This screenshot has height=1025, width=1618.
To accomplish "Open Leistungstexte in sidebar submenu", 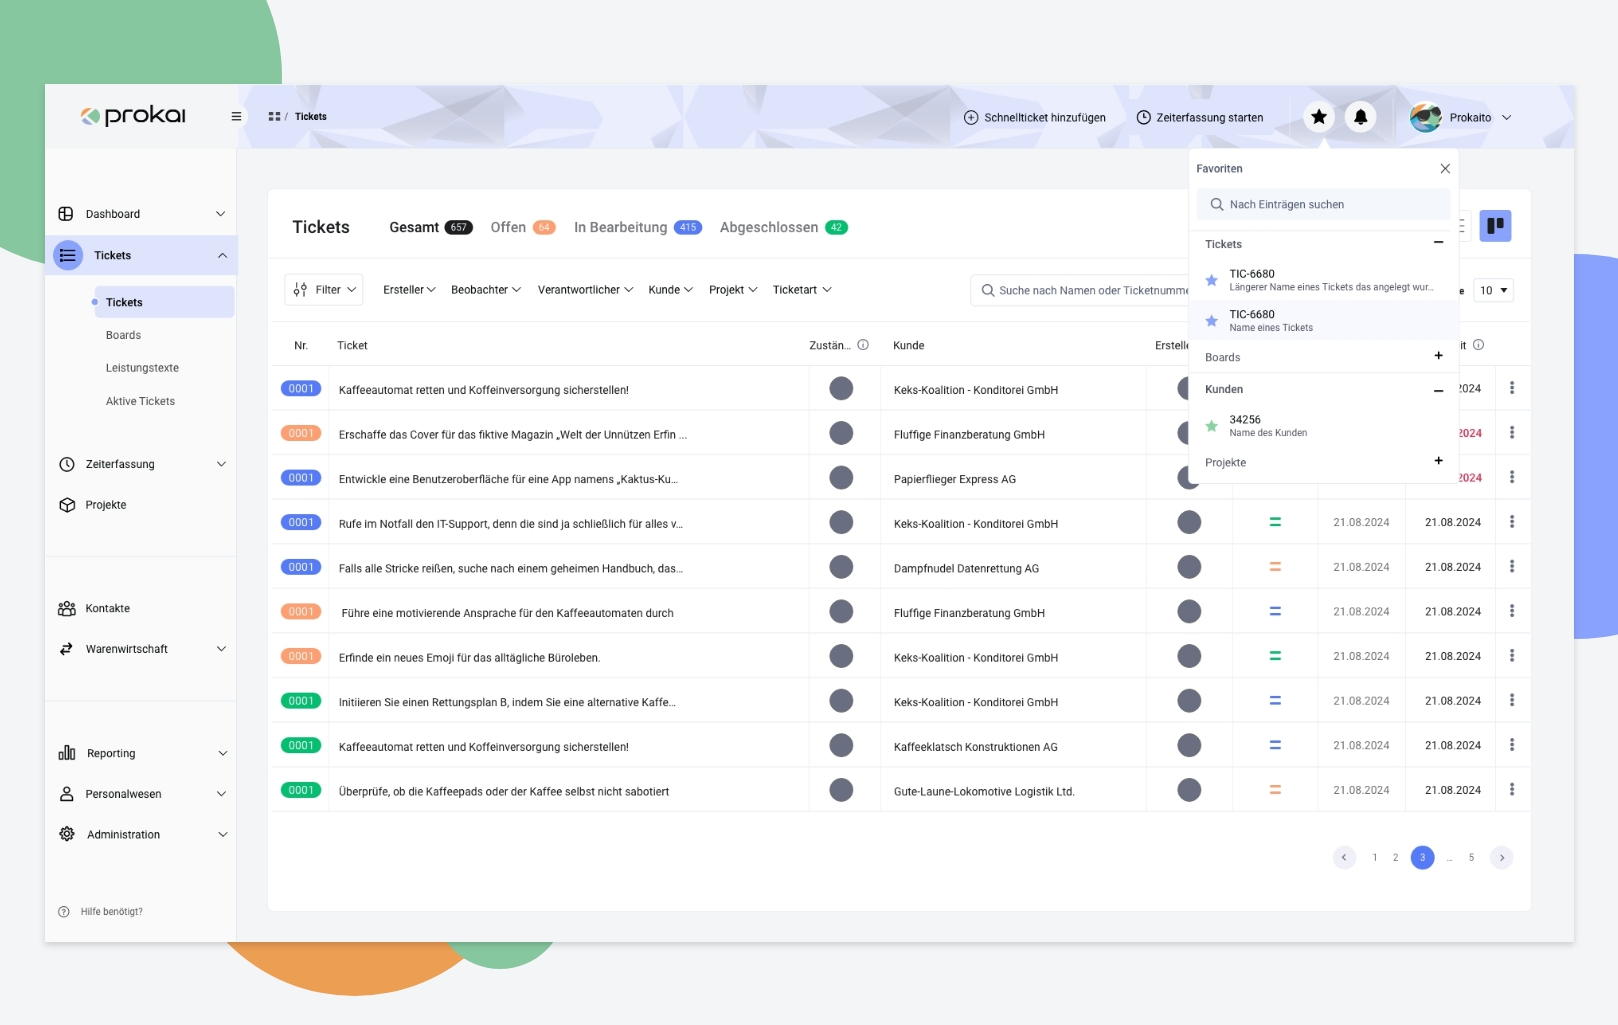I will click(142, 368).
